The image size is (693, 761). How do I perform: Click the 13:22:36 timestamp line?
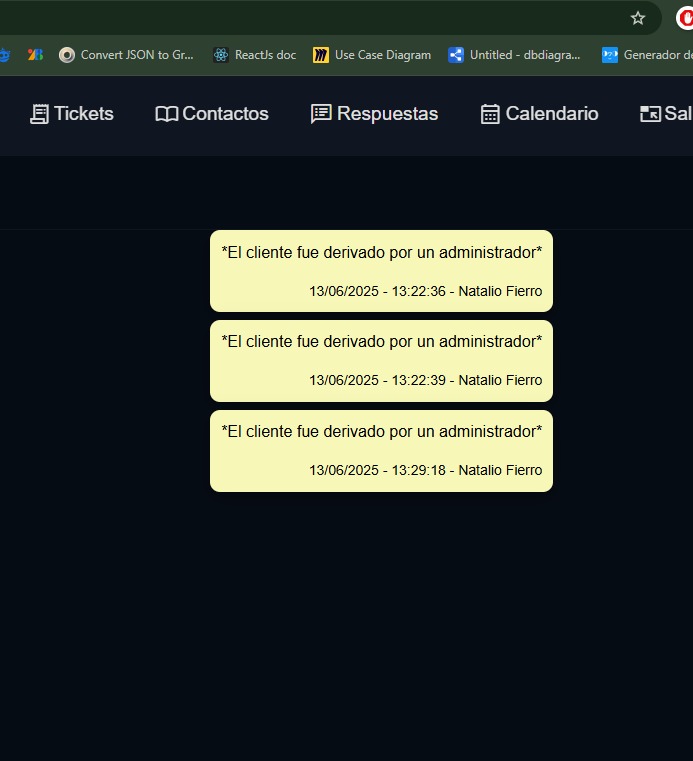click(x=425, y=292)
